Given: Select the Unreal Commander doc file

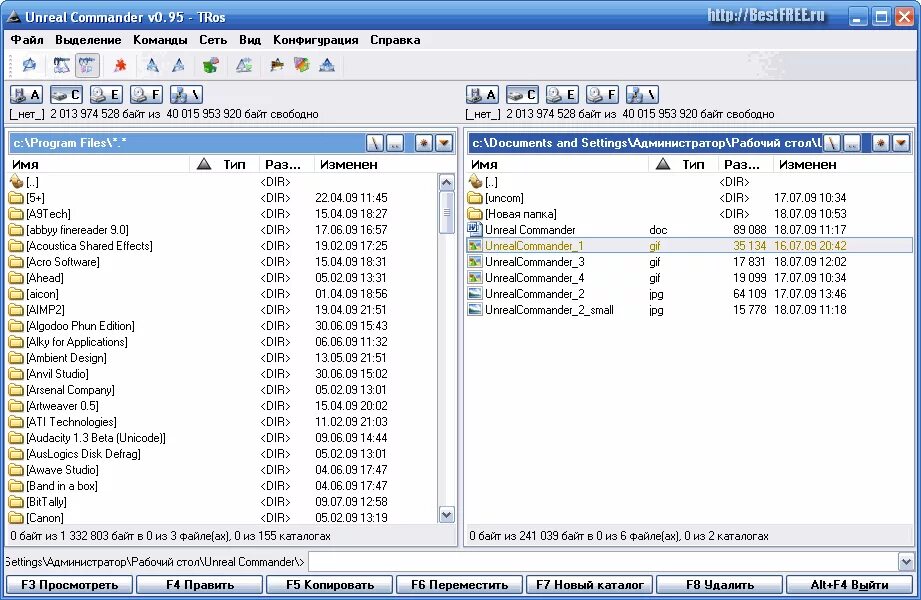Looking at the screenshot, I should pos(690,230).
